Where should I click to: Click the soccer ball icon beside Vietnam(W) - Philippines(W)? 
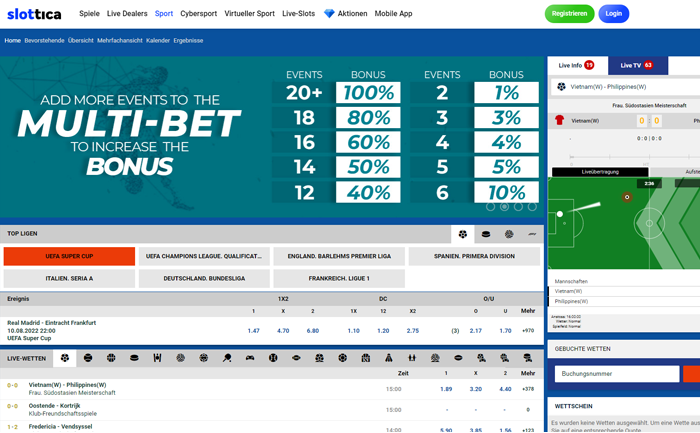pyautogui.click(x=561, y=87)
